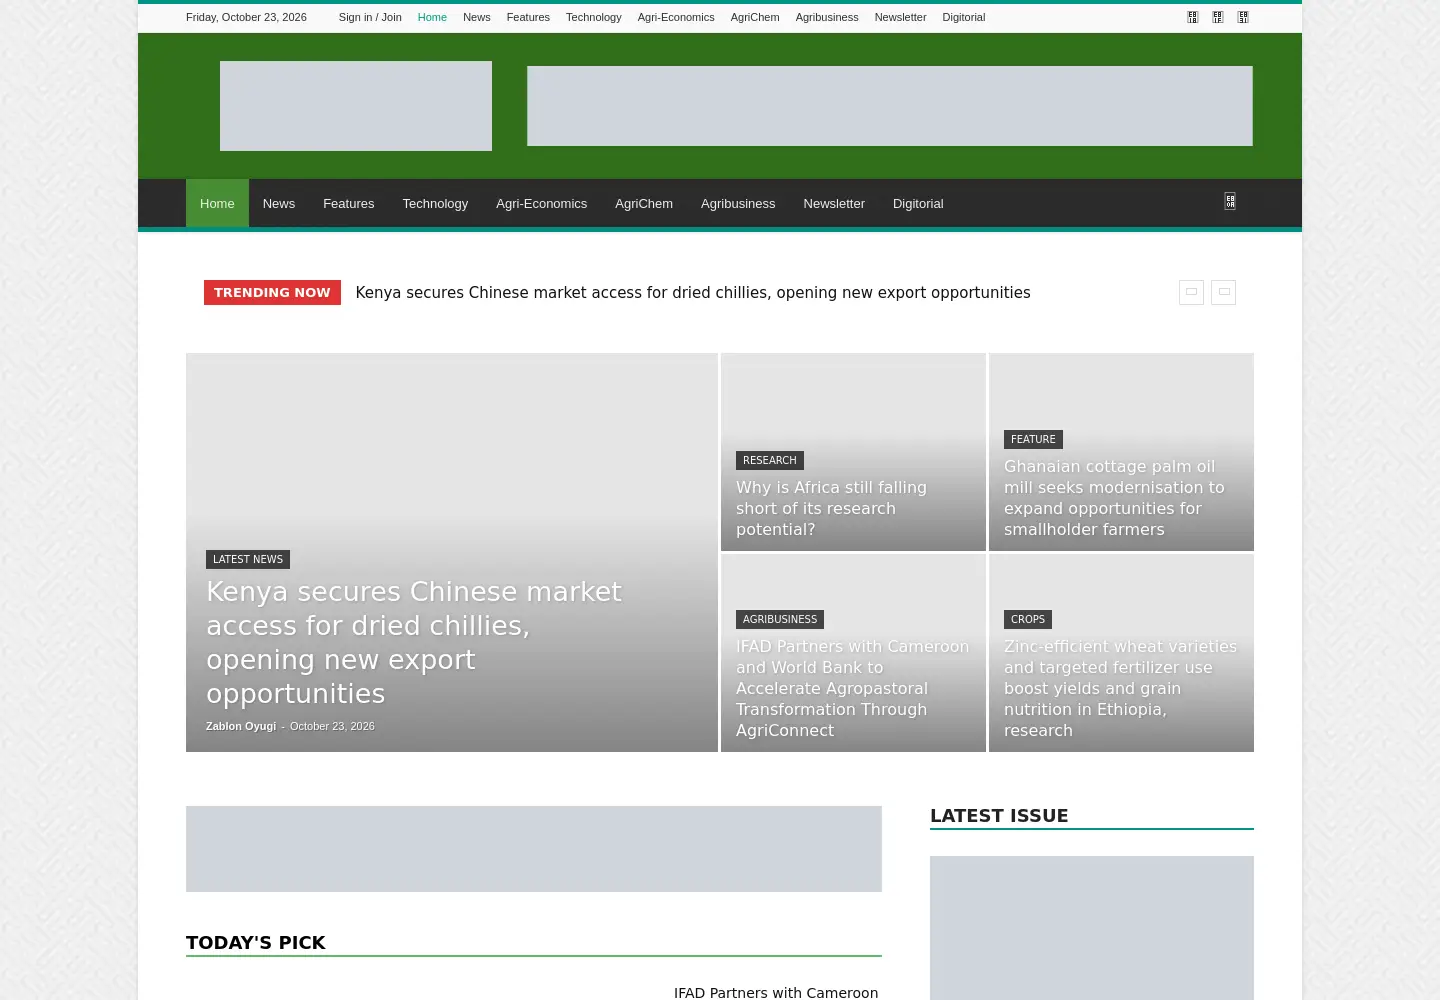Go to Features in the dark main menu
This screenshot has width=1440, height=1000.
[348, 203]
